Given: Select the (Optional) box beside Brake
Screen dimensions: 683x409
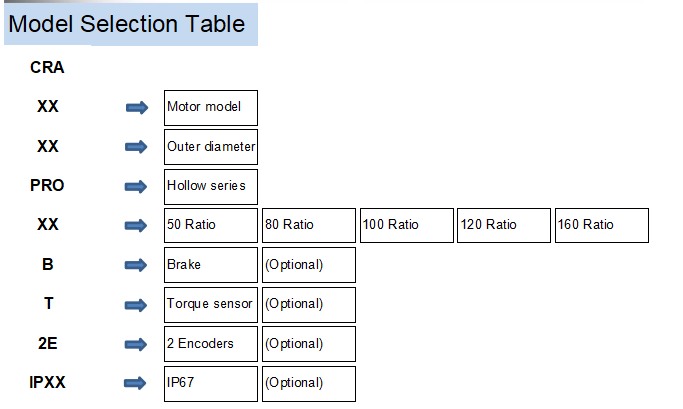Looking at the screenshot, I should pyautogui.click(x=309, y=265).
